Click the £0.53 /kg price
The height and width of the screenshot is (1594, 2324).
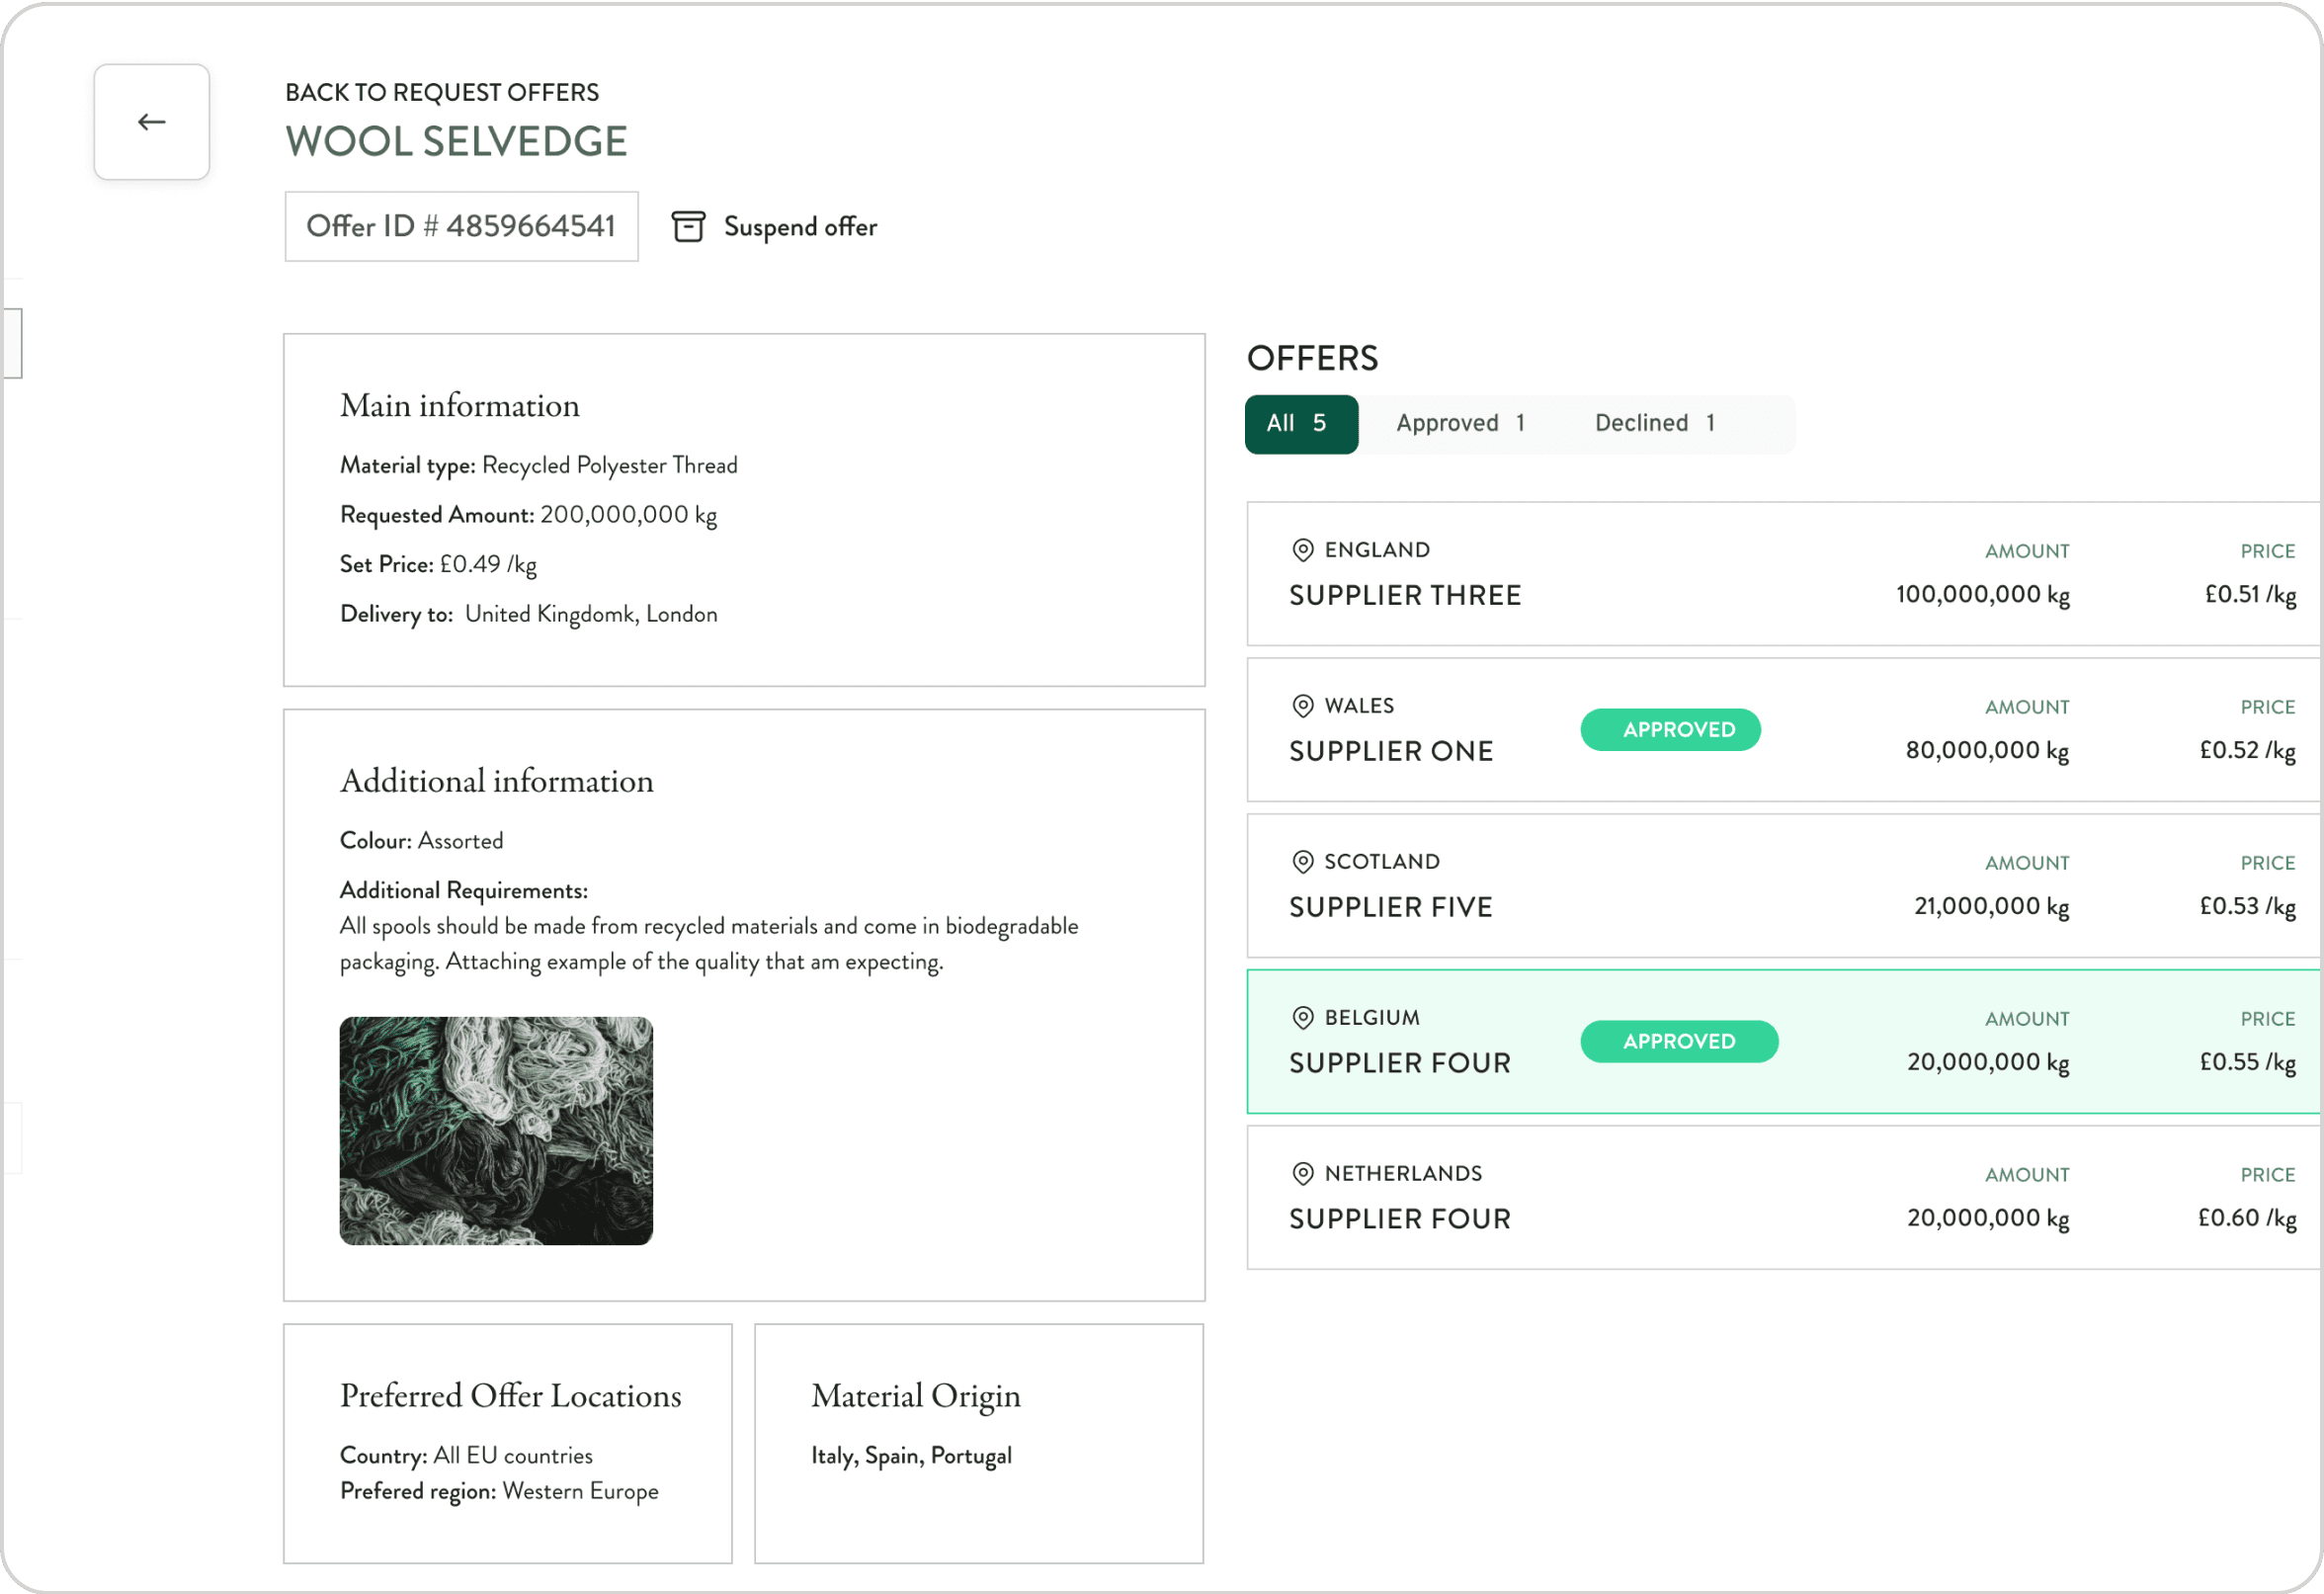(2248, 907)
